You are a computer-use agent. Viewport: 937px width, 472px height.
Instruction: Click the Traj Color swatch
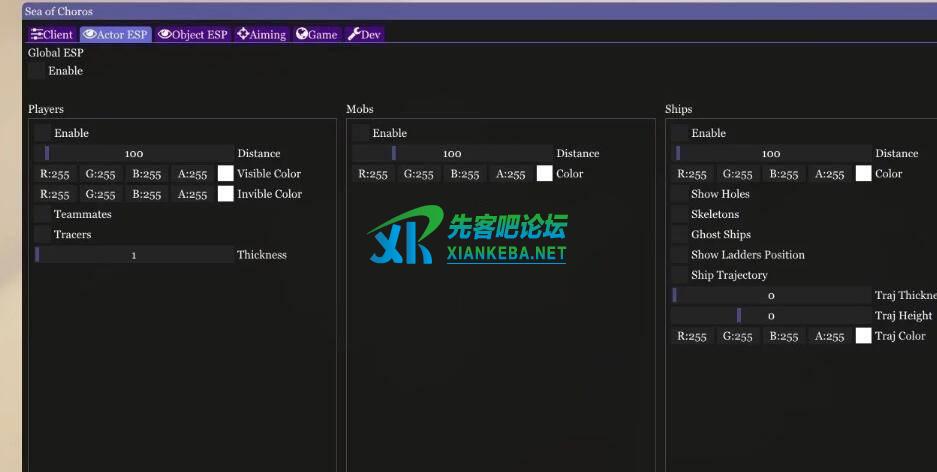[x=863, y=336]
